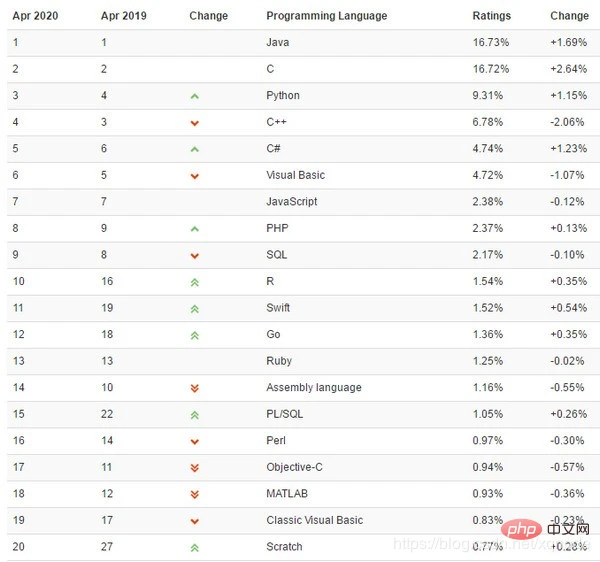Click the green up arrow beside PHP

(195, 229)
